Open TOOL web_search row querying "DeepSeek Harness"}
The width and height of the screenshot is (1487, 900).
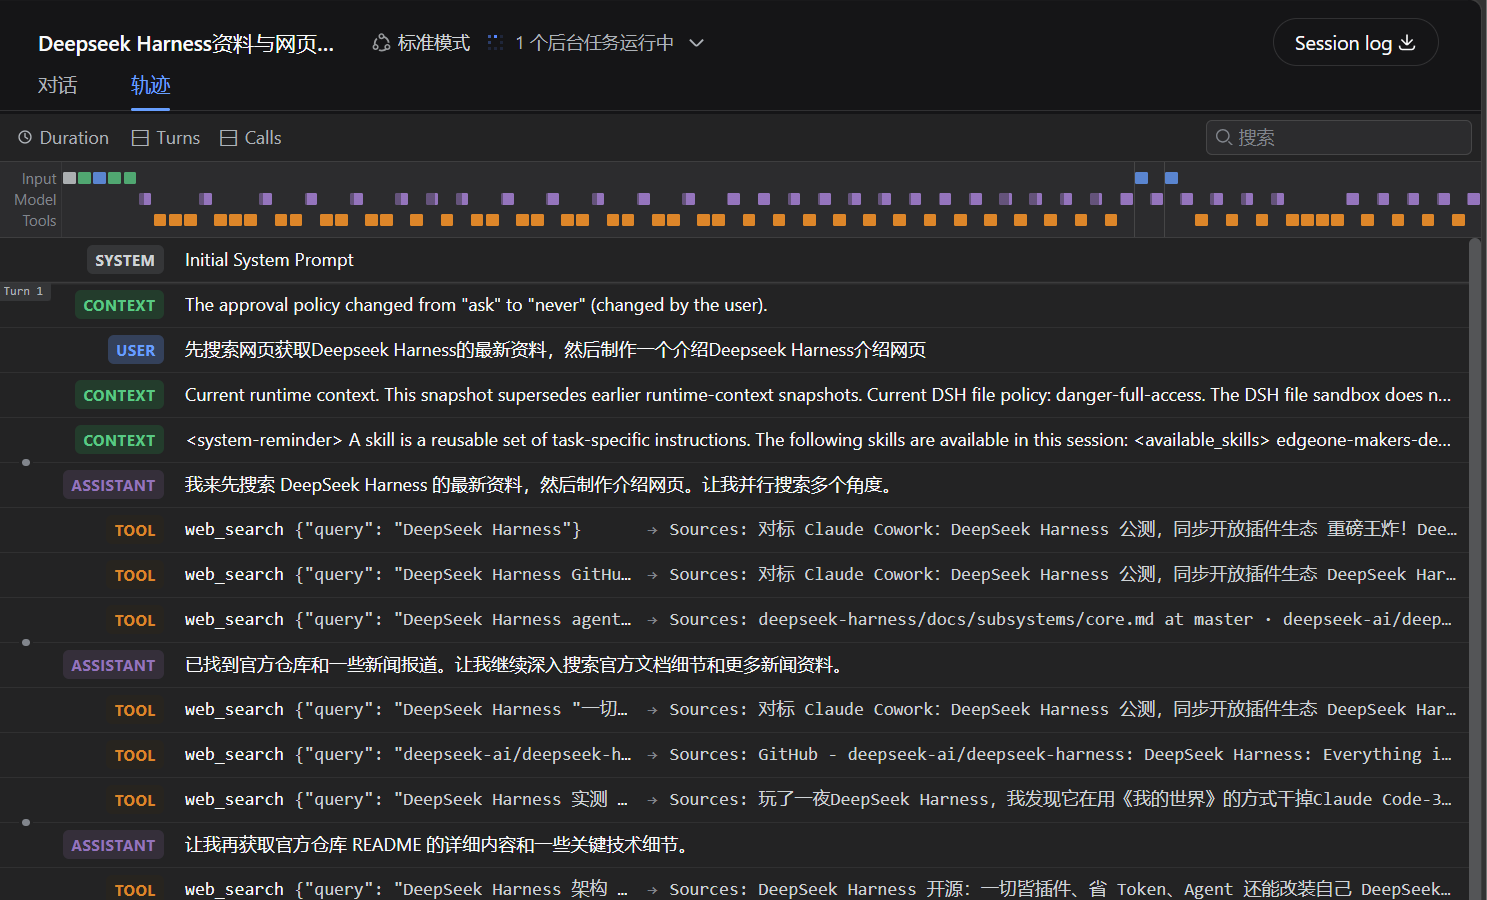pyautogui.click(x=734, y=530)
